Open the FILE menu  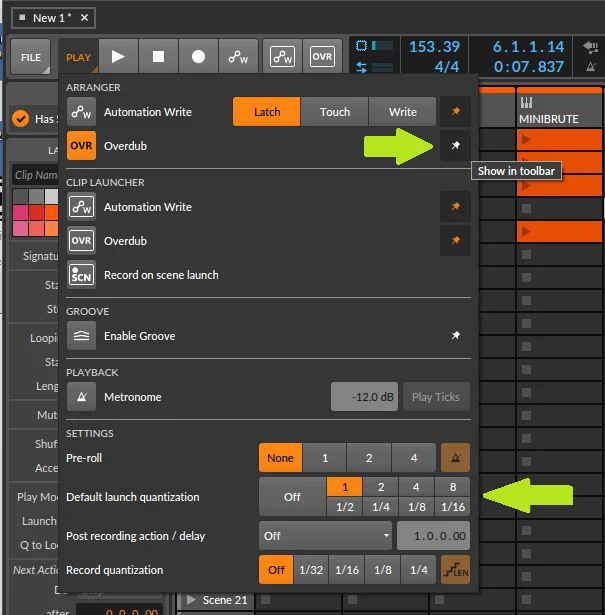tap(31, 57)
